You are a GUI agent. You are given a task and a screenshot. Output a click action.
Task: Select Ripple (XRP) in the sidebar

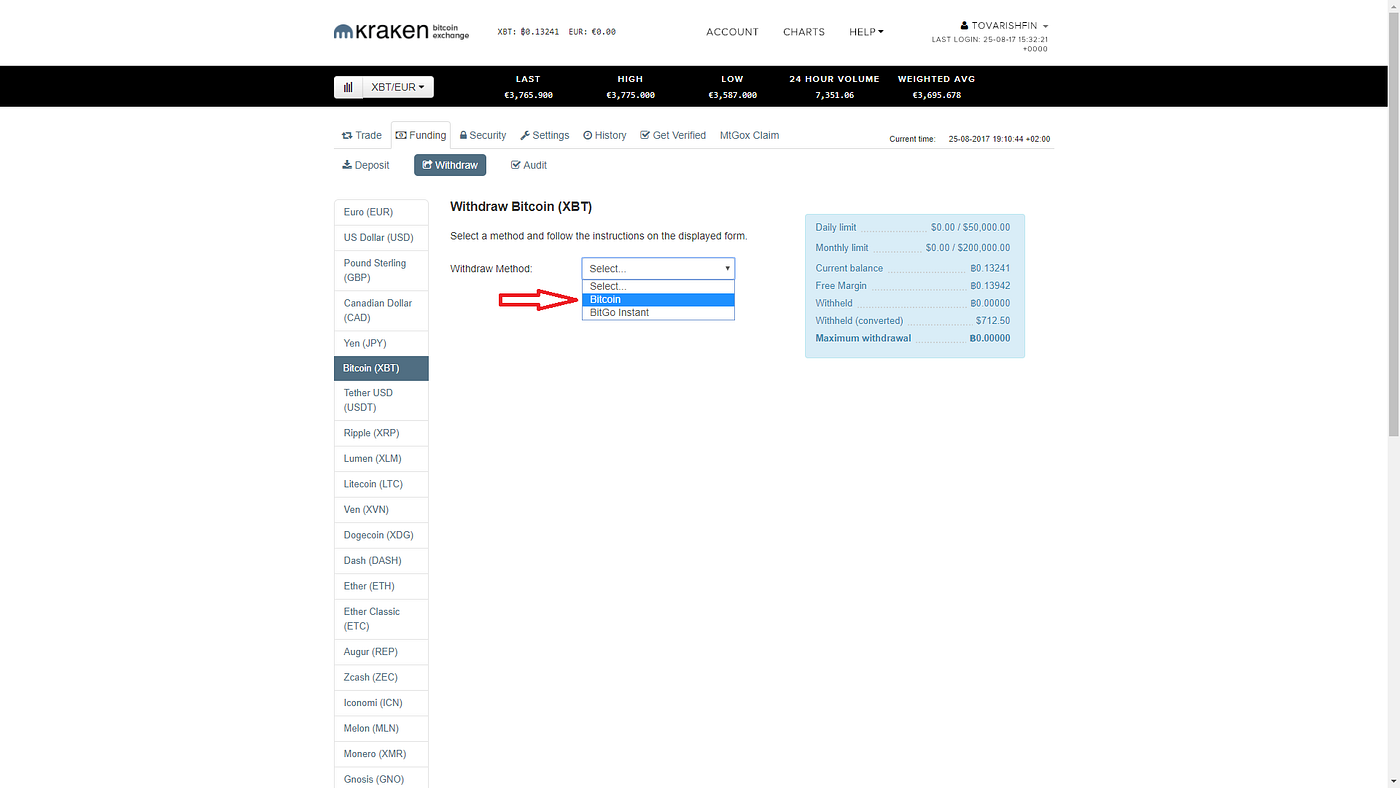[x=381, y=433]
